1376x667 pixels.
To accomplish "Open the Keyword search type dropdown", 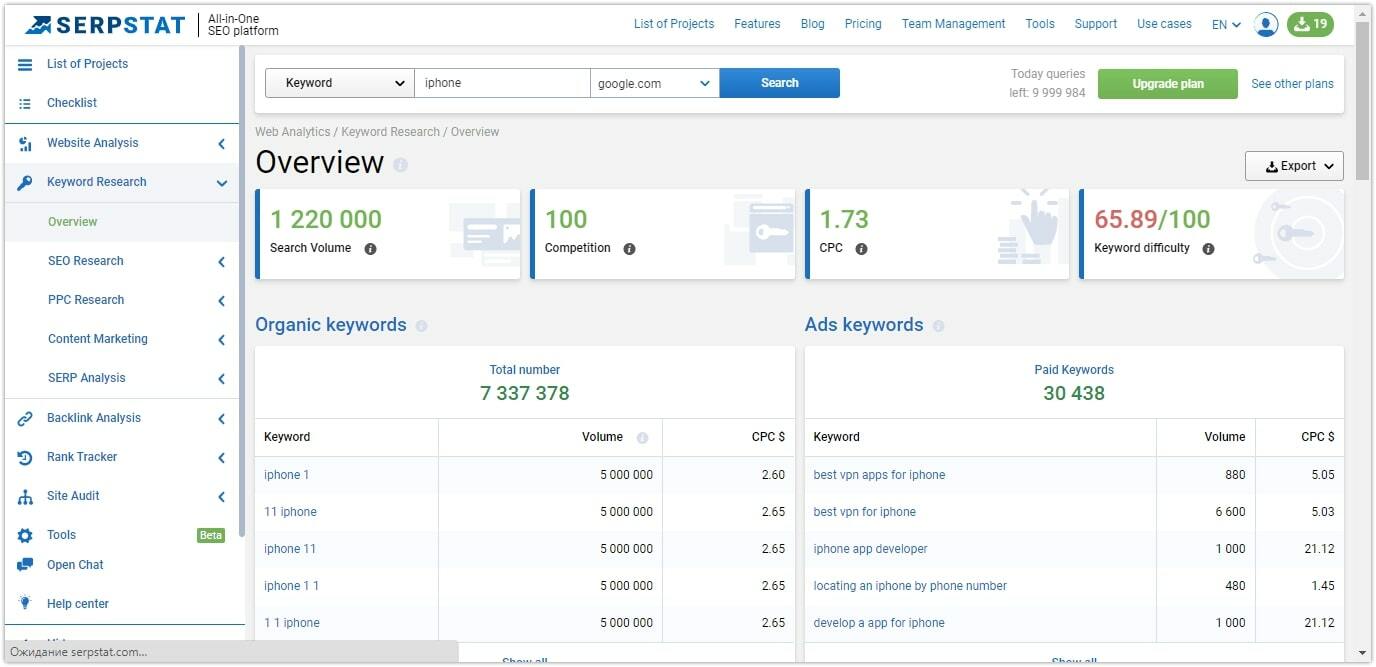I will pos(340,83).
